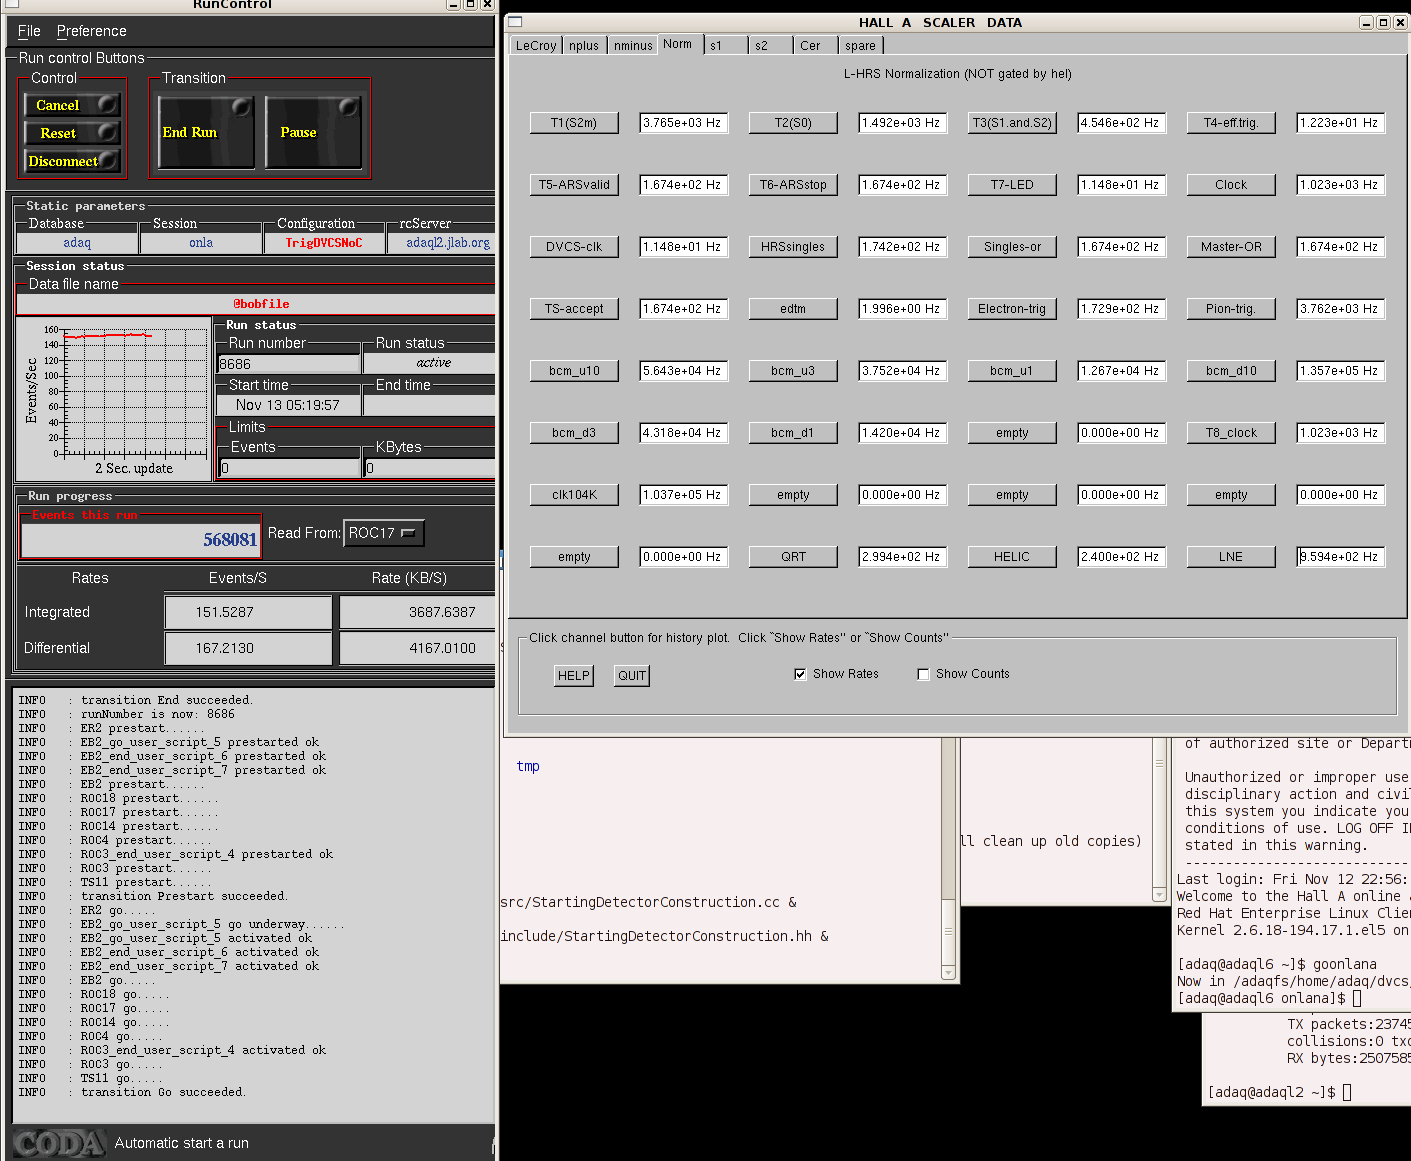Screen dimensions: 1411x1161
Task: Switch to the LeCroy tab
Action: tap(536, 46)
